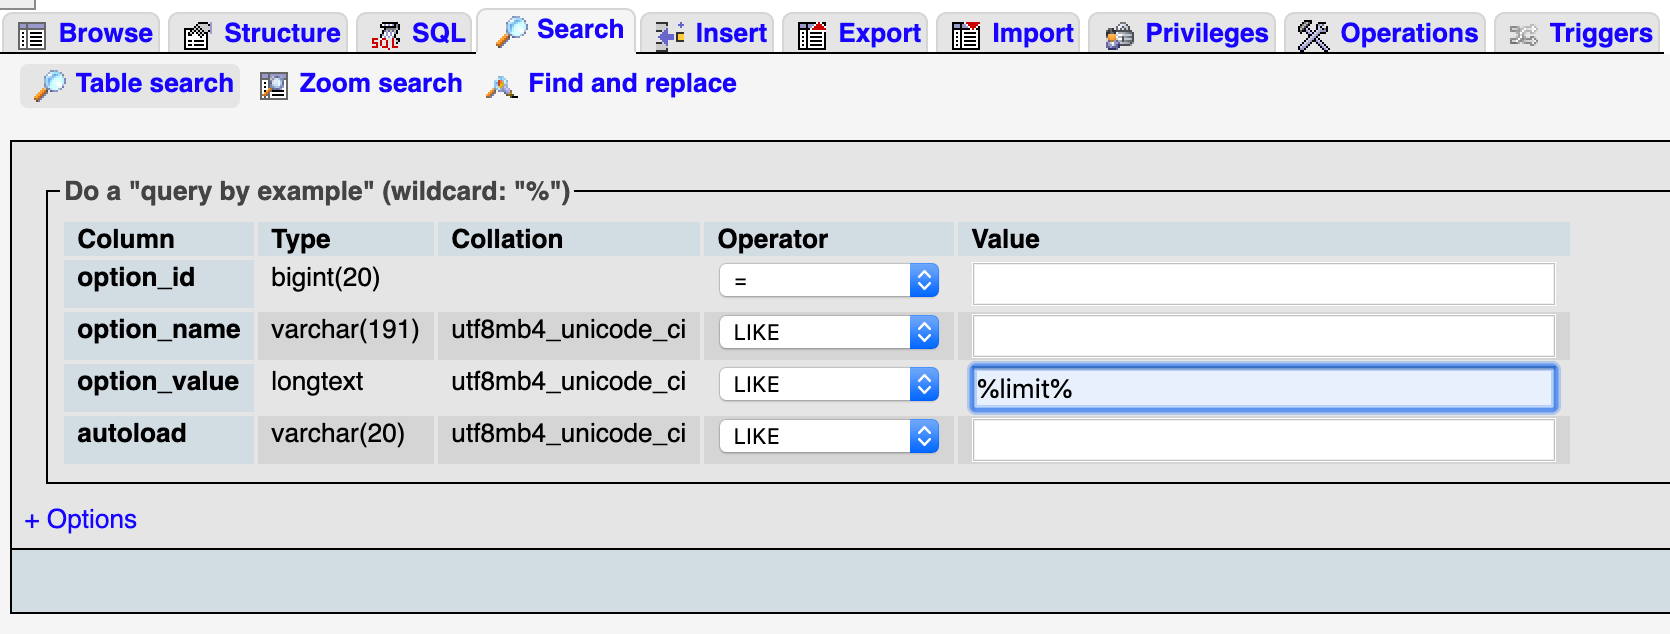The height and width of the screenshot is (634, 1670).
Task: Click the Column header cell
Action: point(159,239)
